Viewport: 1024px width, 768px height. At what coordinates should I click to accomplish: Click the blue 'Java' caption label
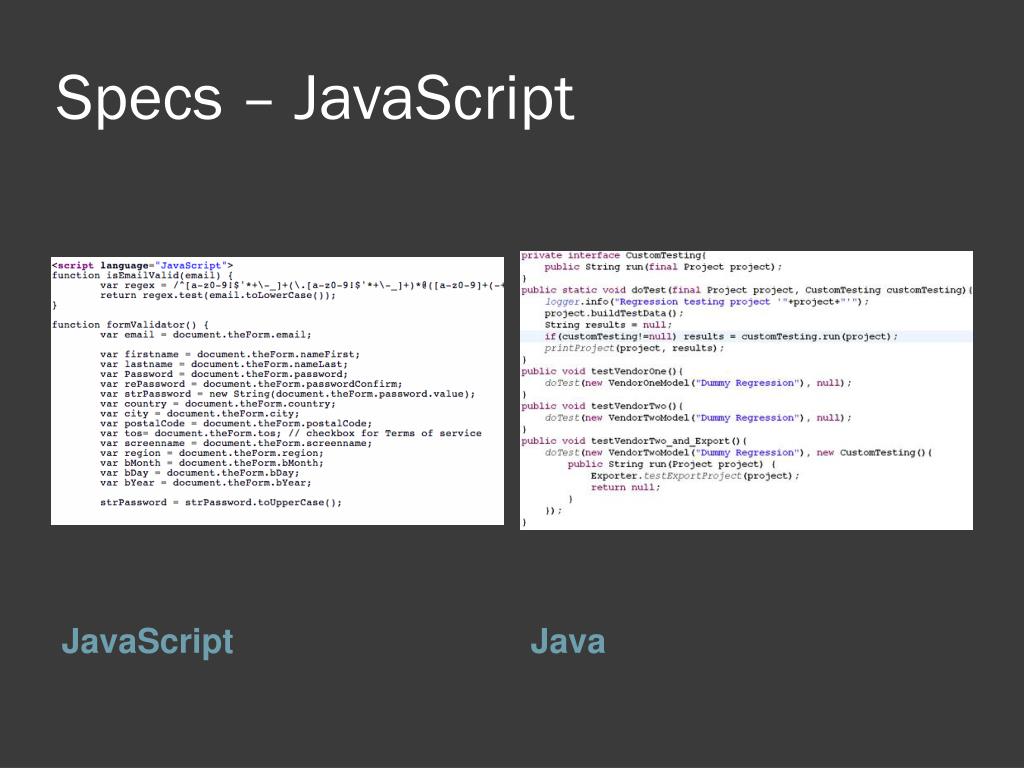568,641
